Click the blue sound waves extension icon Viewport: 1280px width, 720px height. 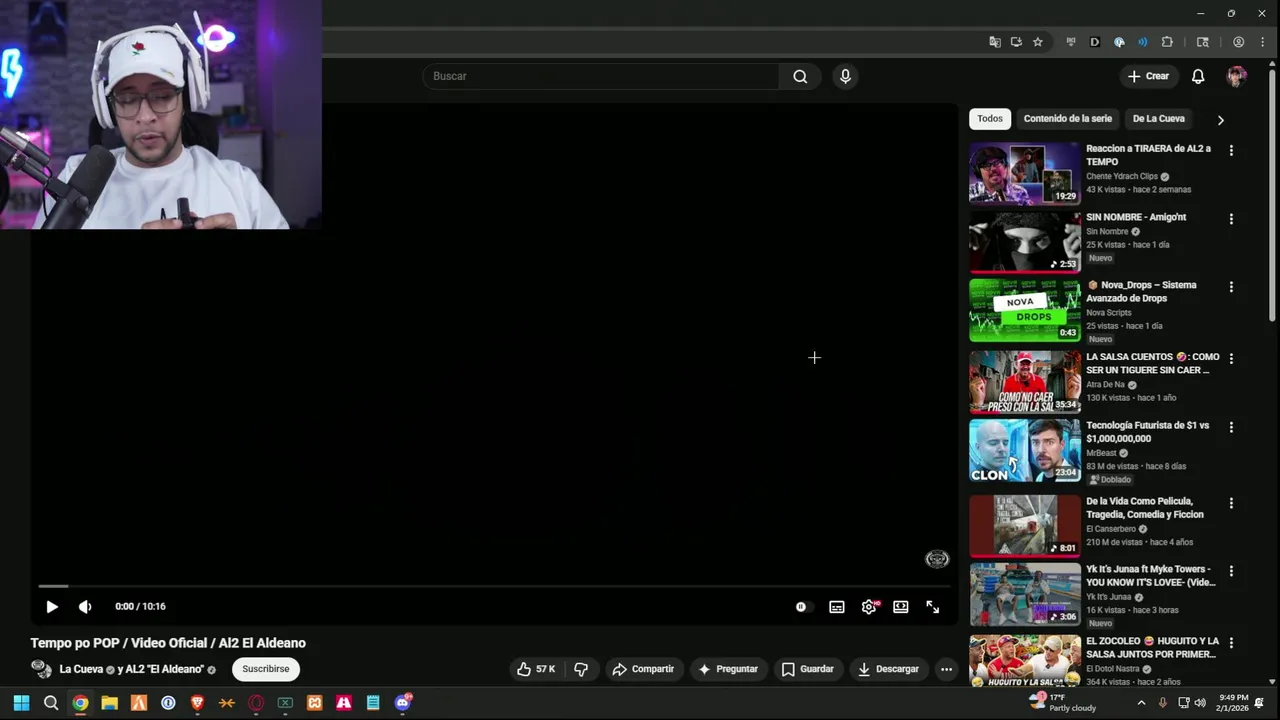[1143, 42]
